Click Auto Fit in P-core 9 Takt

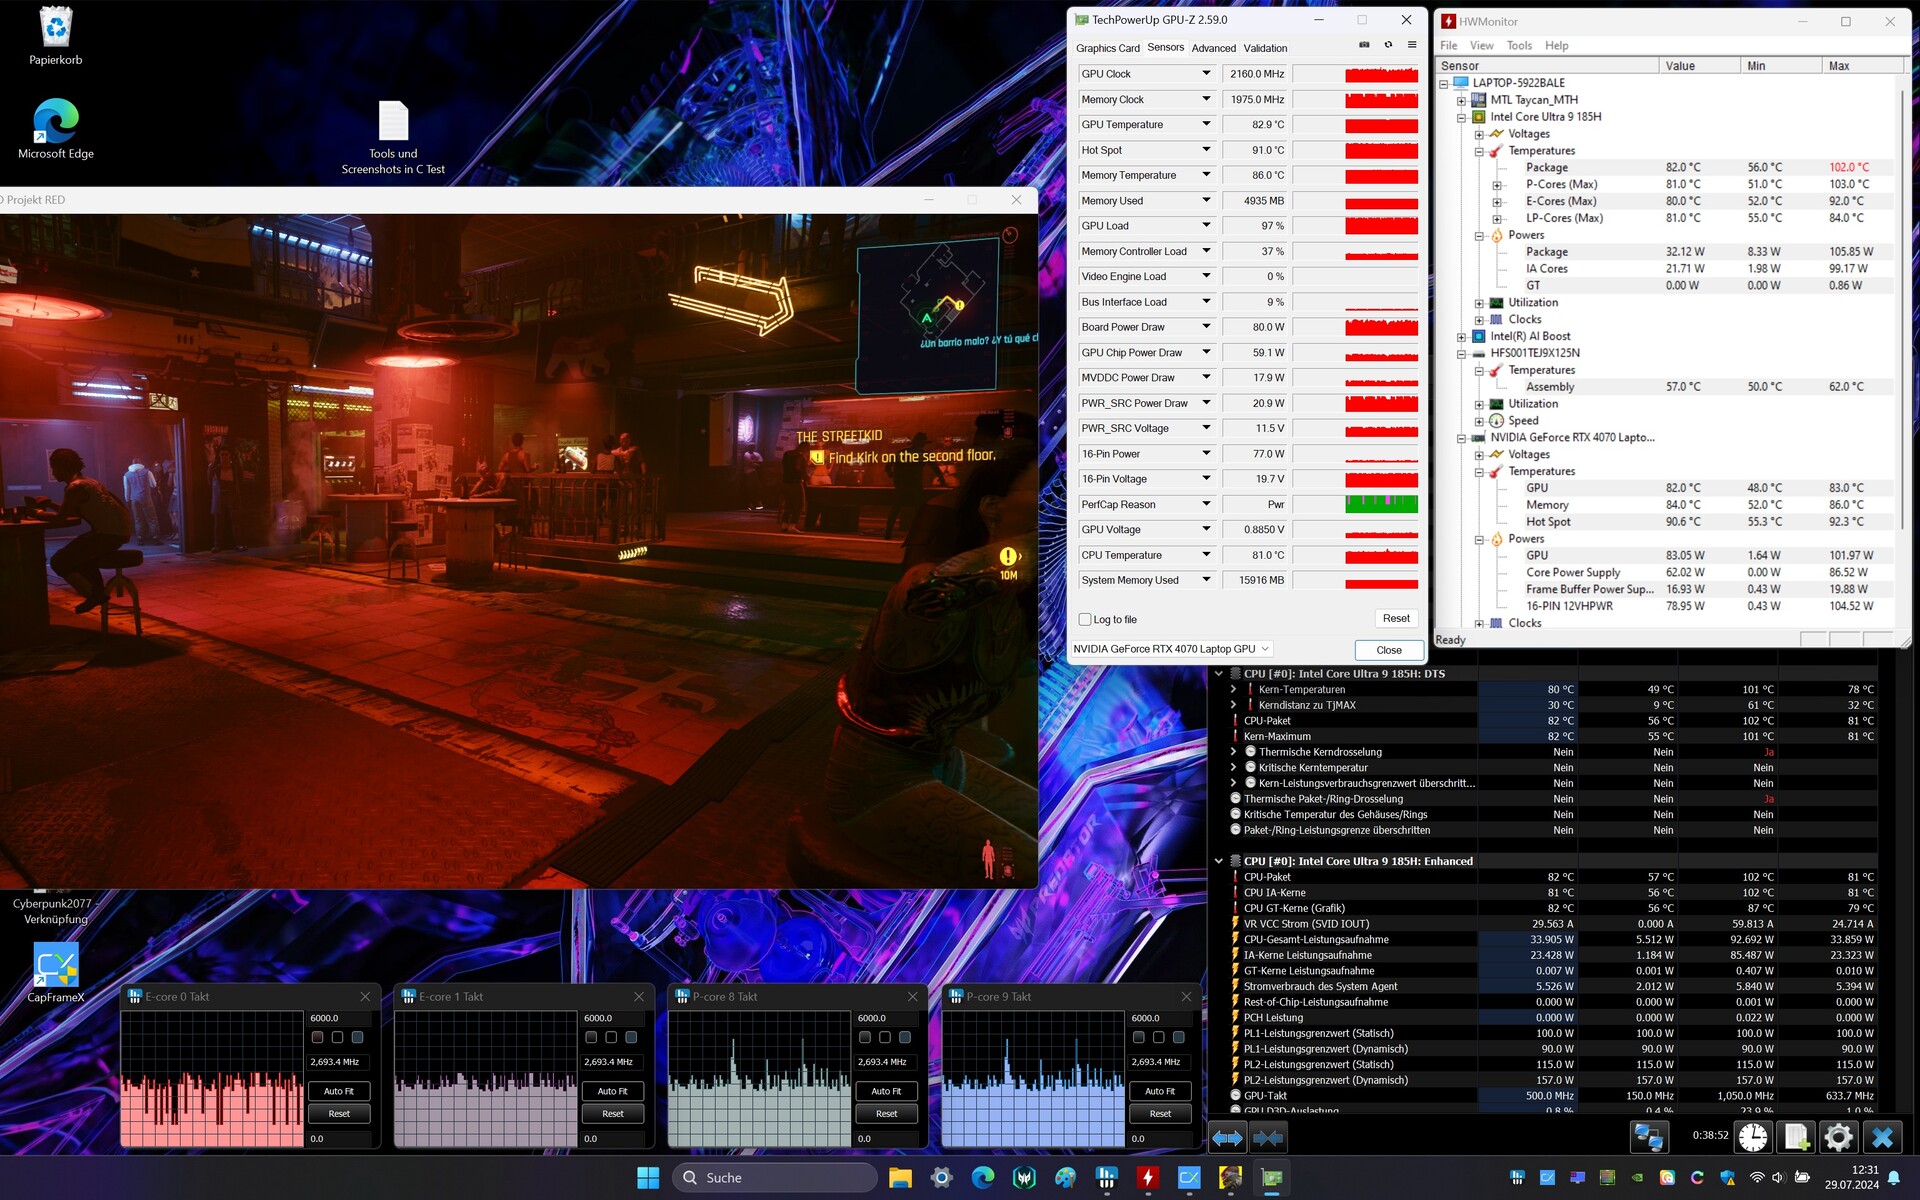(1160, 1091)
